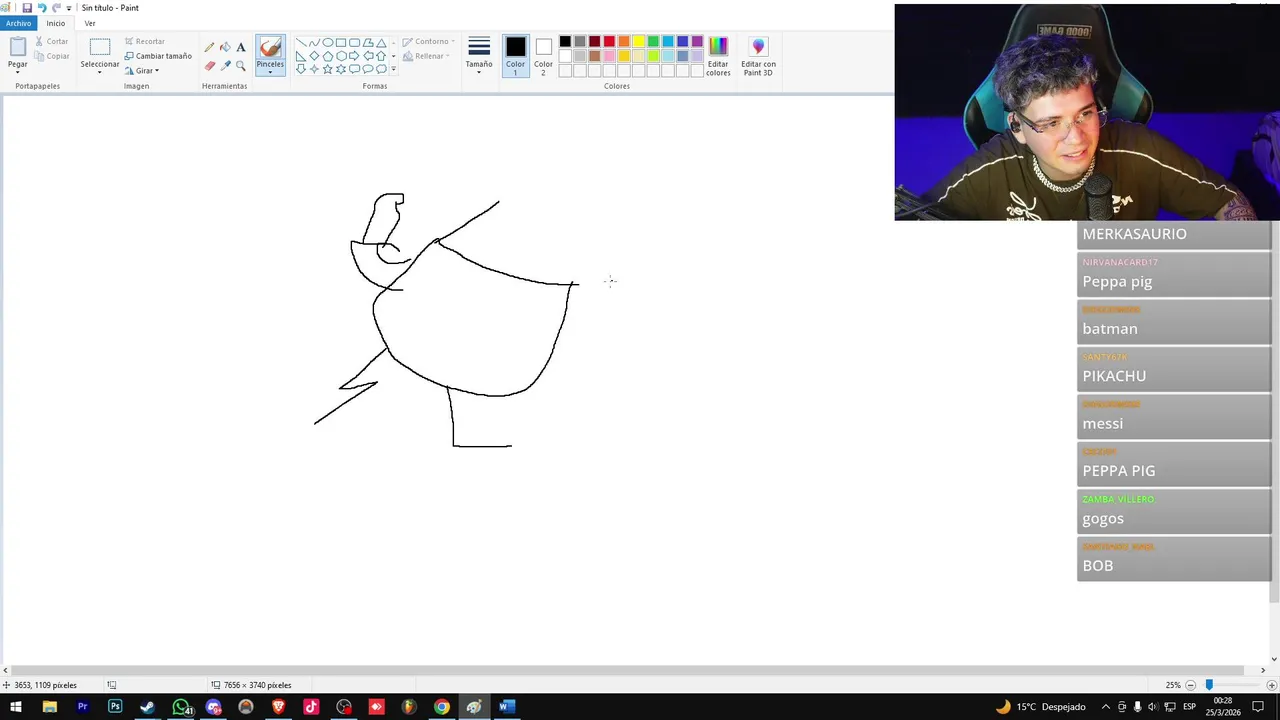Open Customize Quick Access Toolbar arrow

[69, 8]
